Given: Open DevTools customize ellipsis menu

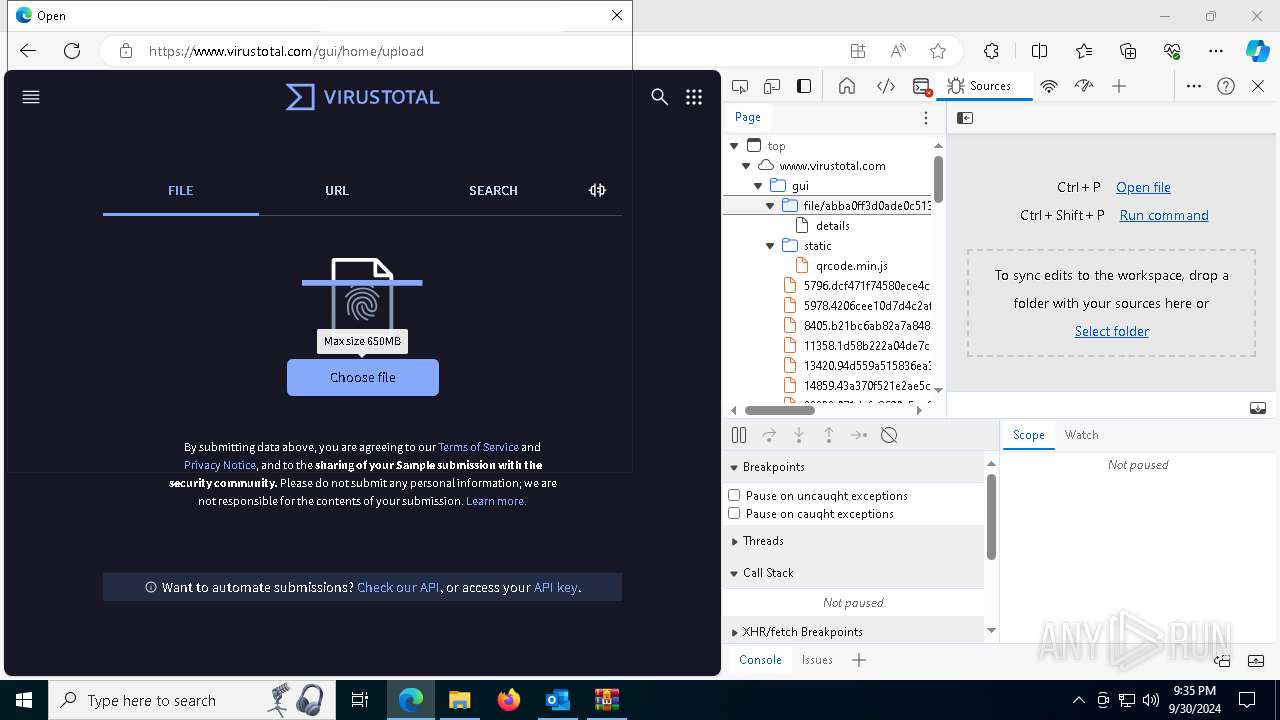Looking at the screenshot, I should [x=1194, y=86].
